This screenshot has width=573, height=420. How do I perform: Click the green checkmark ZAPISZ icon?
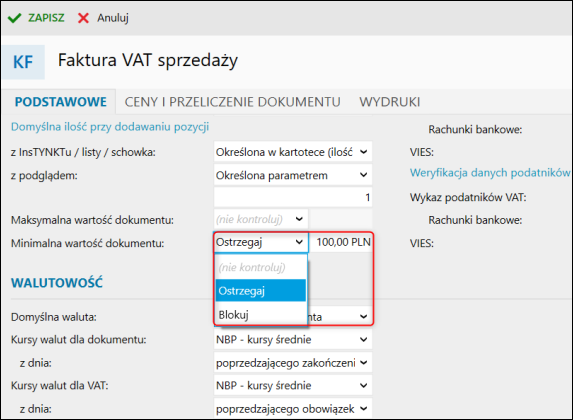click(14, 18)
